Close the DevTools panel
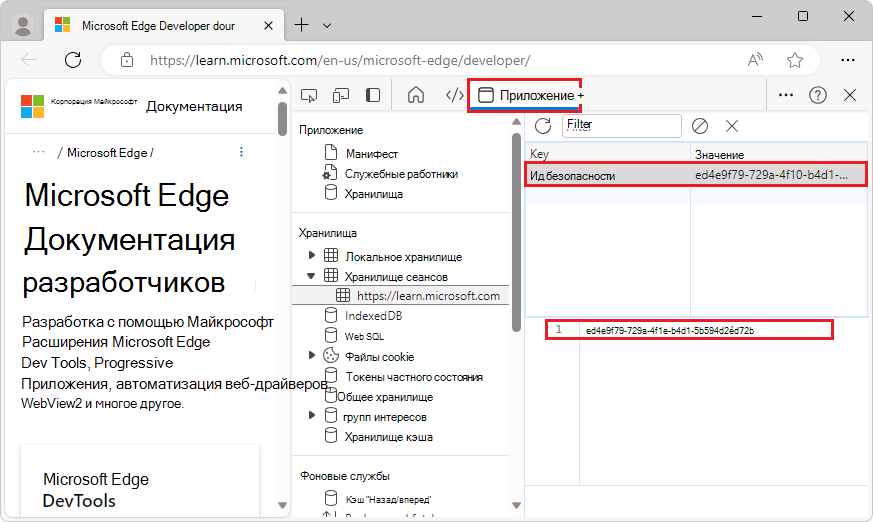This screenshot has width=873, height=522. click(850, 95)
